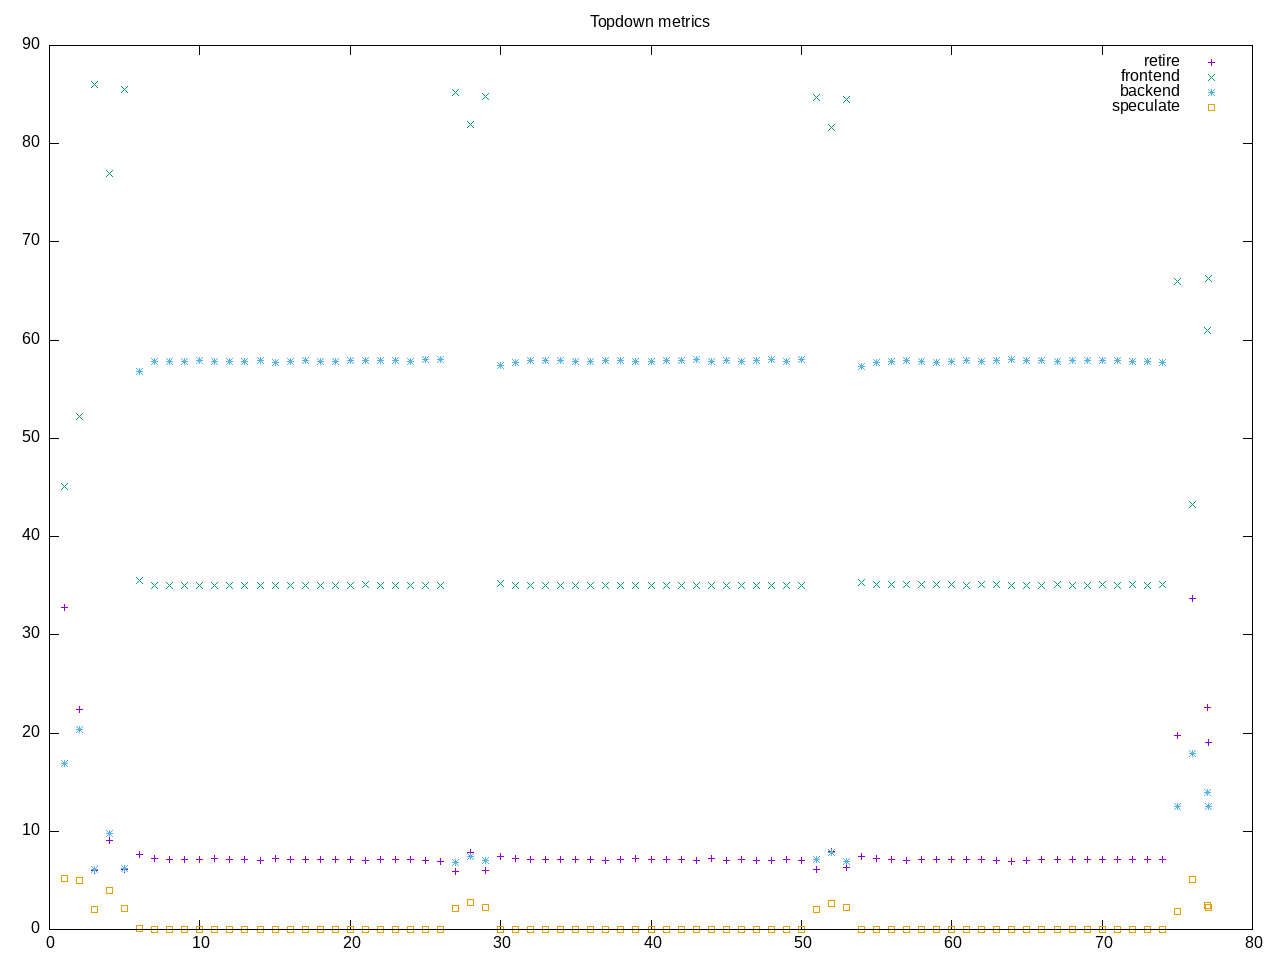Viewport: 1280px width, 960px height.
Task: Click the frontend legend cross marker
Action: pyautogui.click(x=1210, y=77)
